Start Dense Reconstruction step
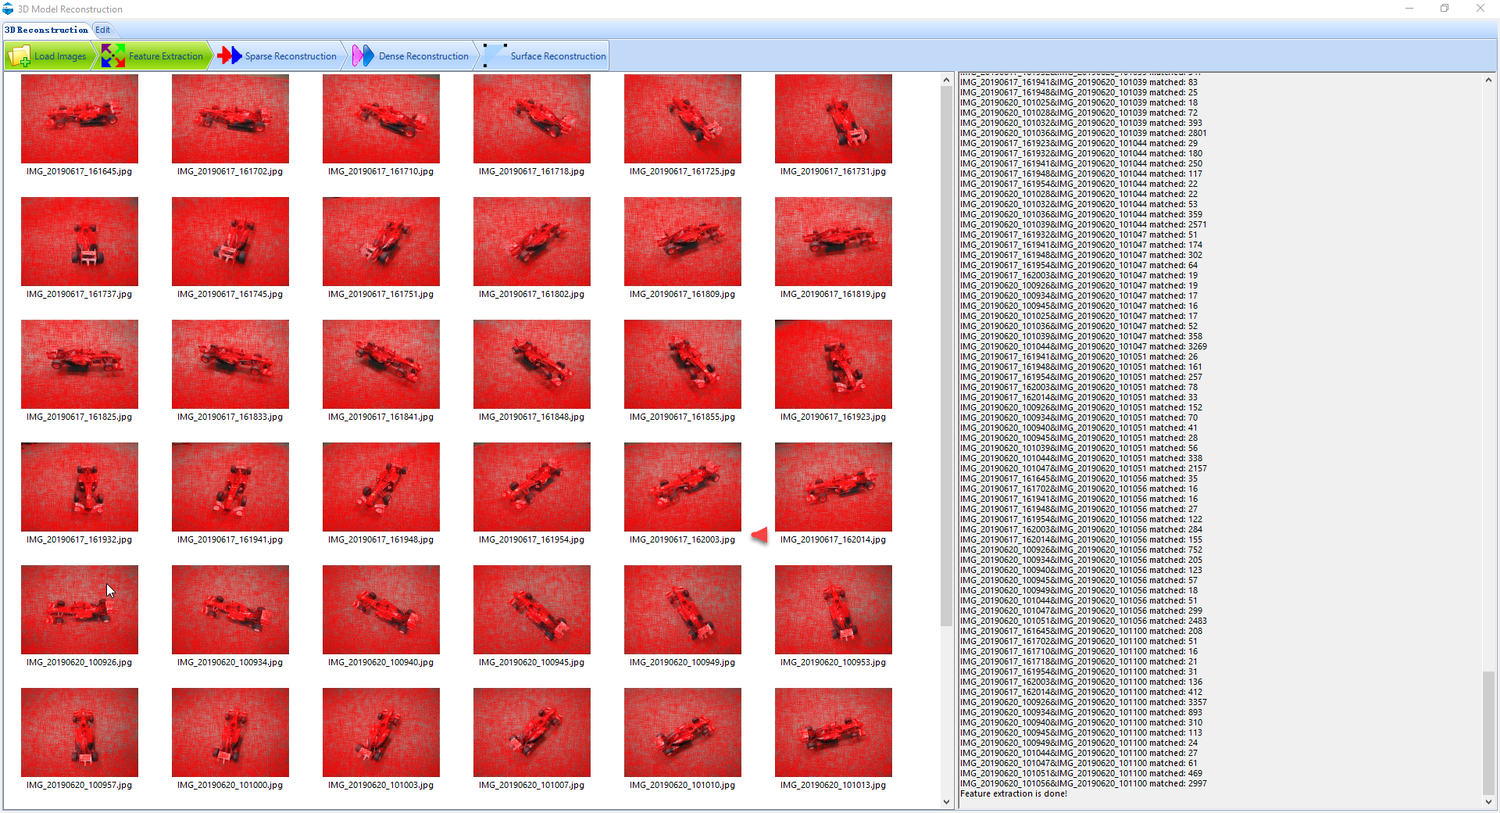This screenshot has height=813, width=1500. (x=411, y=56)
